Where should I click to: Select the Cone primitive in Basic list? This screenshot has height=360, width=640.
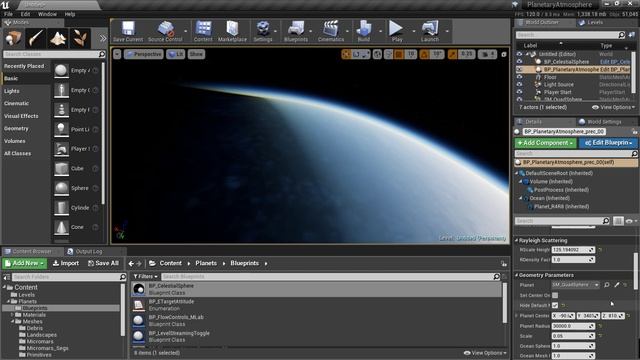point(76,227)
